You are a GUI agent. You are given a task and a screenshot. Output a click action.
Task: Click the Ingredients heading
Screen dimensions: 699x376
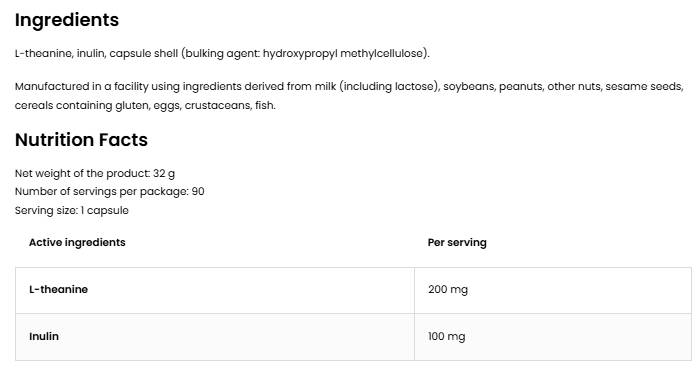click(67, 21)
